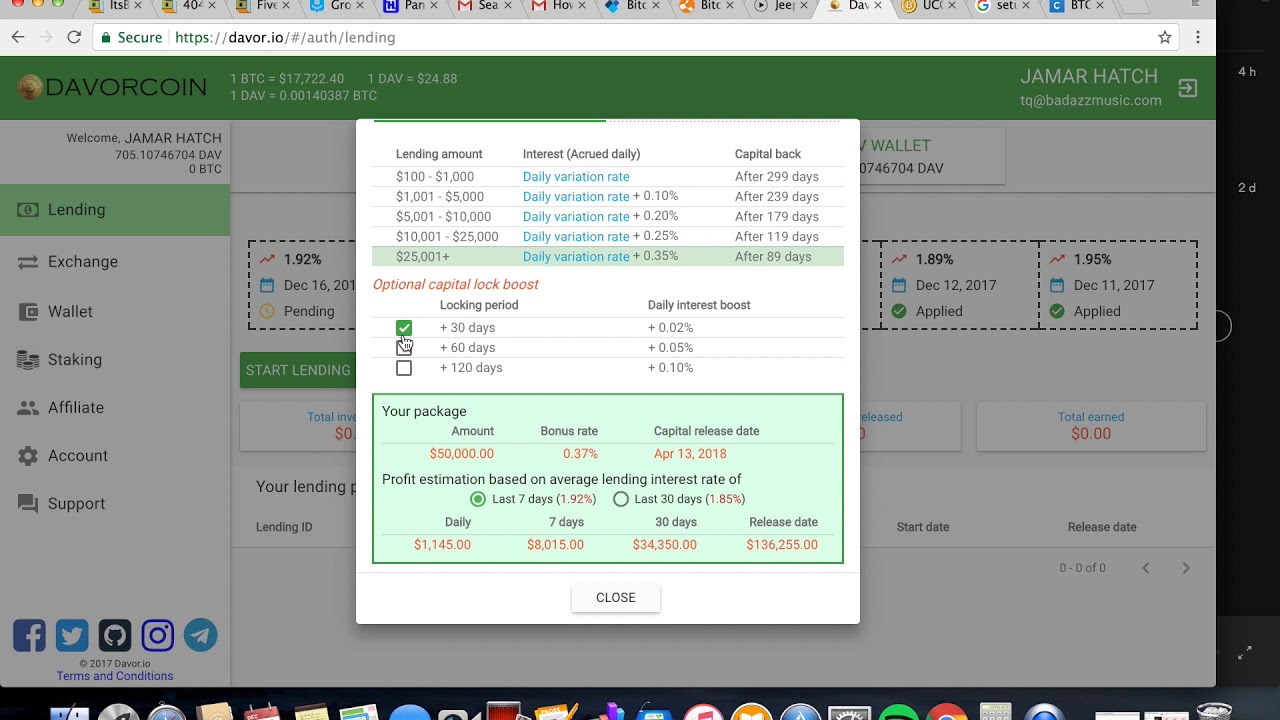Click the Wallet icon in sidebar

[x=28, y=312]
